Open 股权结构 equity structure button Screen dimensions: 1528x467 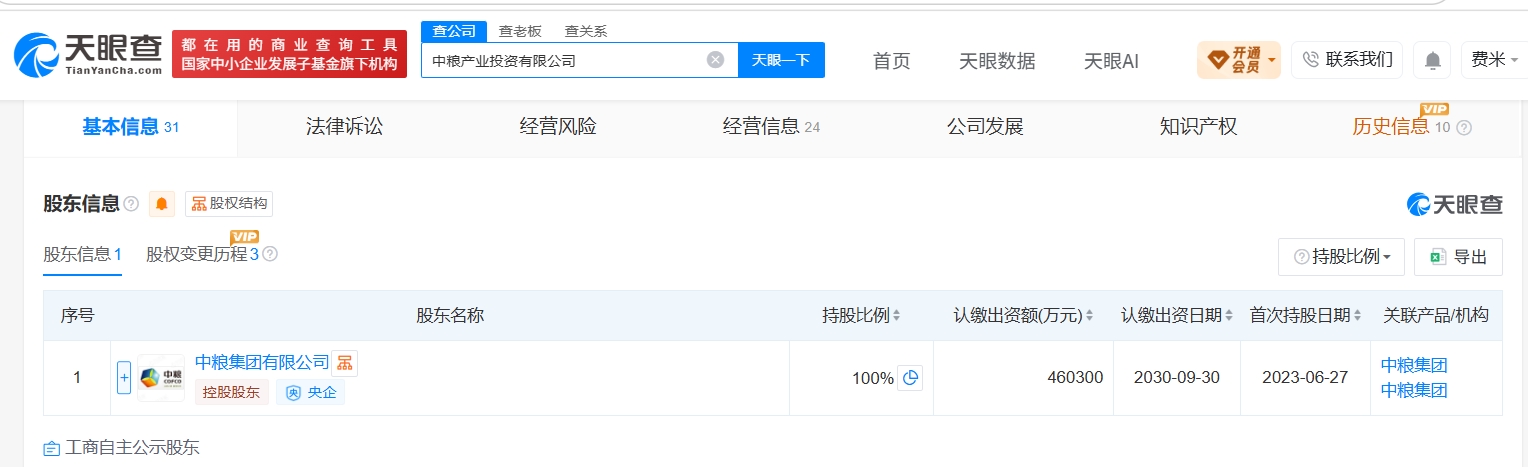[x=229, y=204]
